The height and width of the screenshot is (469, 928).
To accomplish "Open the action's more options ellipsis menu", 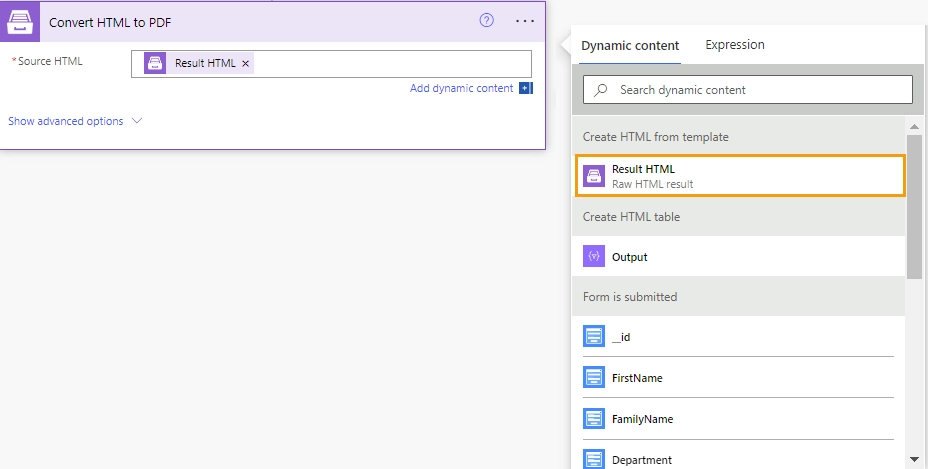I will (525, 21).
